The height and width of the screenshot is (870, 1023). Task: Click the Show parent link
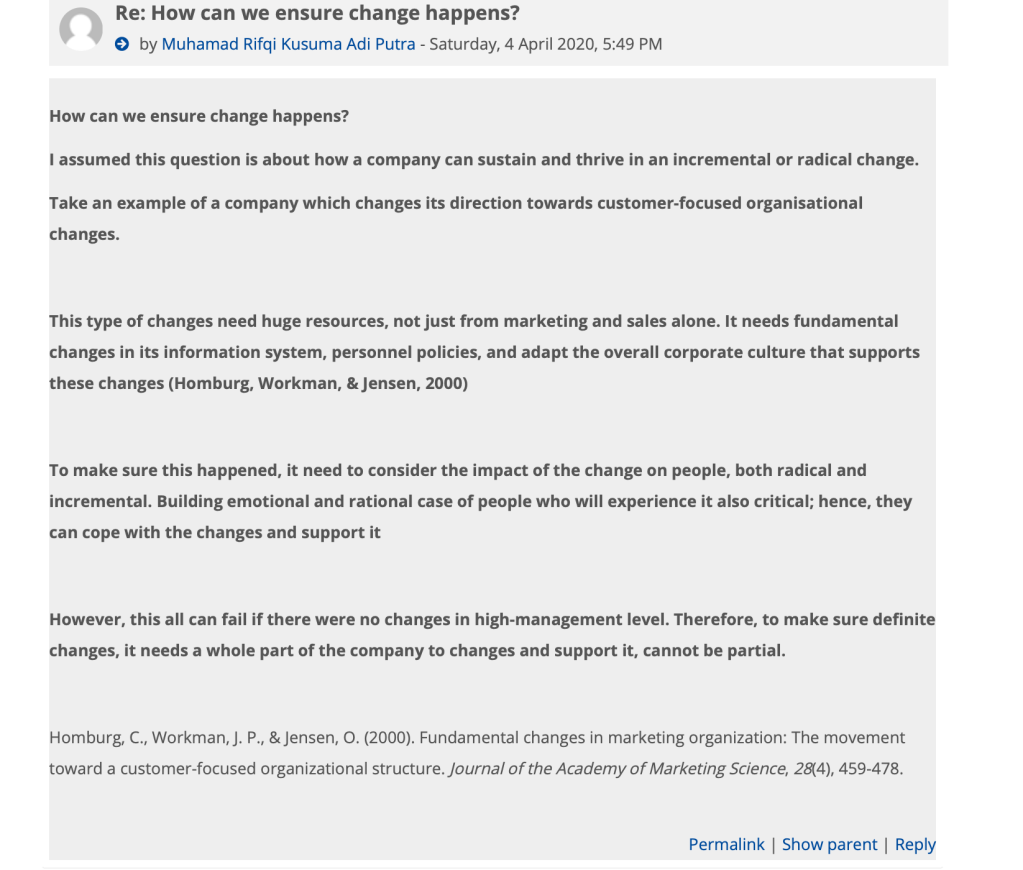(829, 844)
